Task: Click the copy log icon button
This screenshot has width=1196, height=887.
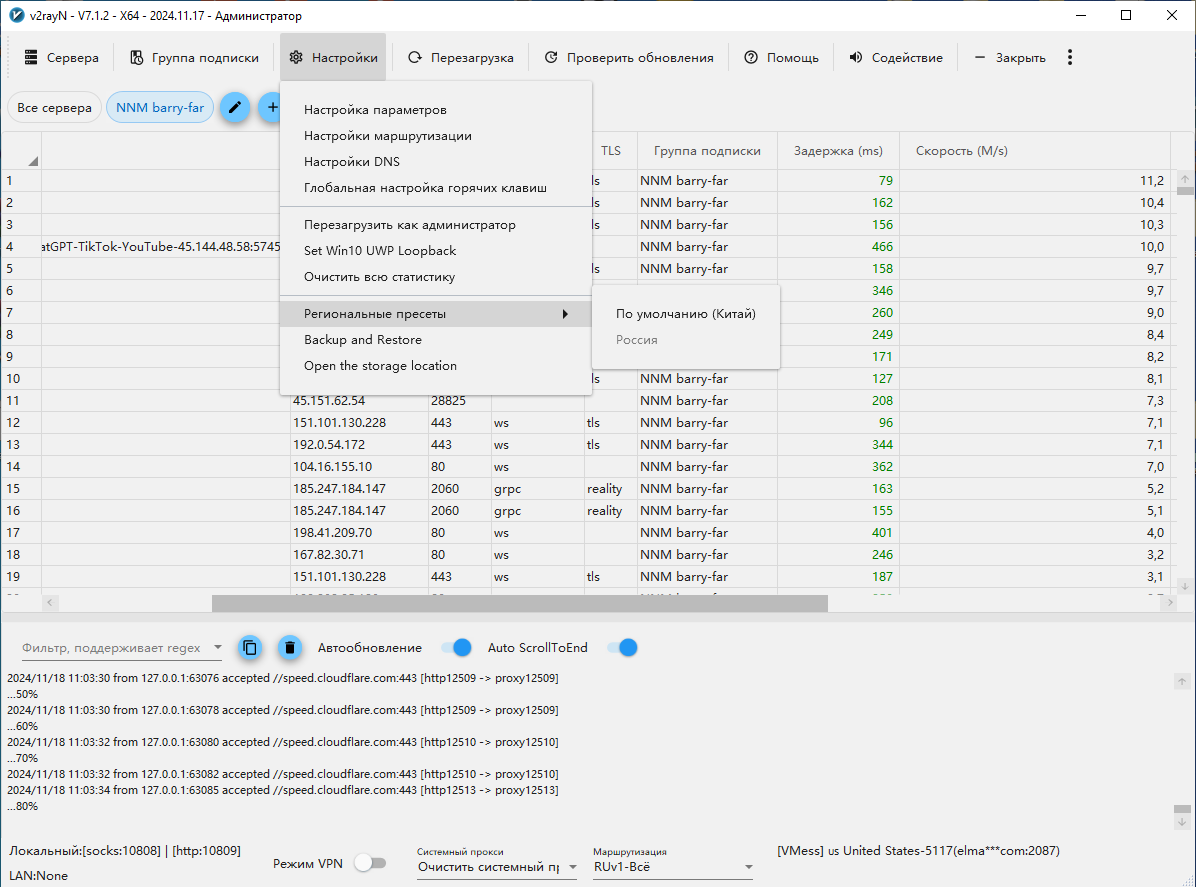Action: click(x=250, y=648)
